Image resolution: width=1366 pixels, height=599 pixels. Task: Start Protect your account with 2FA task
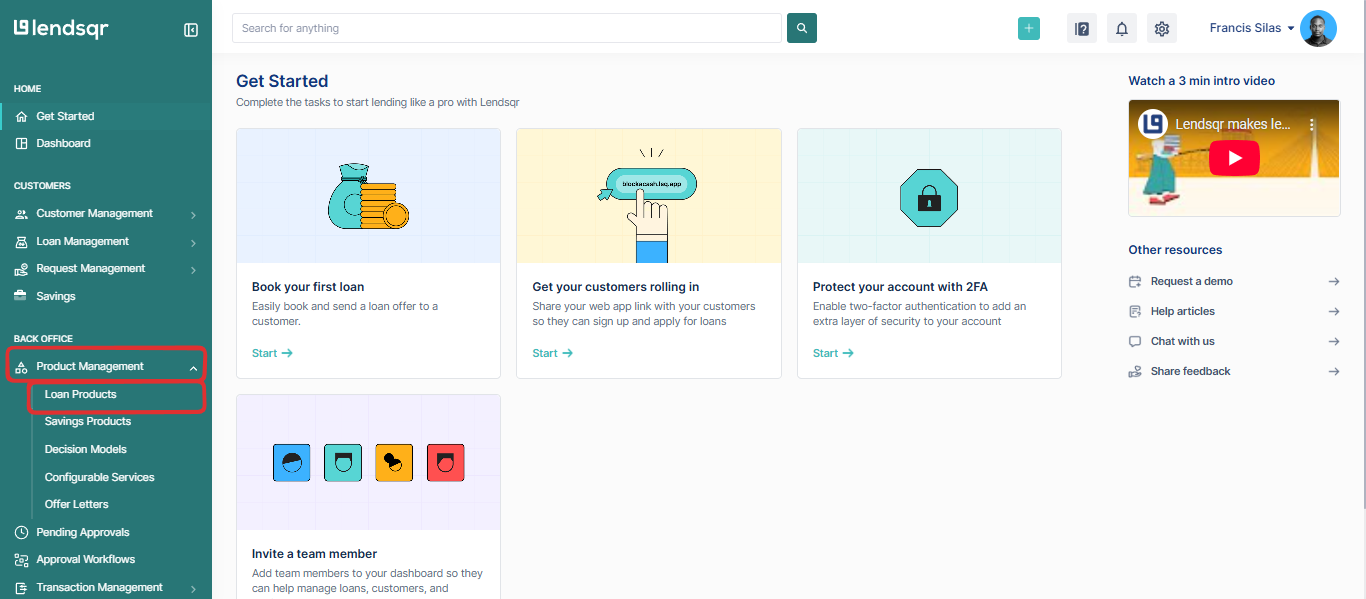tap(833, 353)
